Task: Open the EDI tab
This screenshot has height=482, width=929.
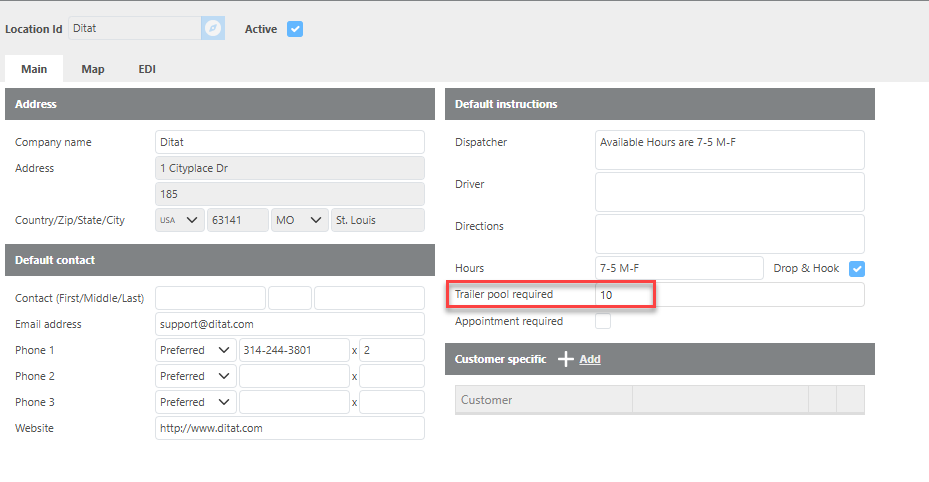Action: [x=147, y=69]
